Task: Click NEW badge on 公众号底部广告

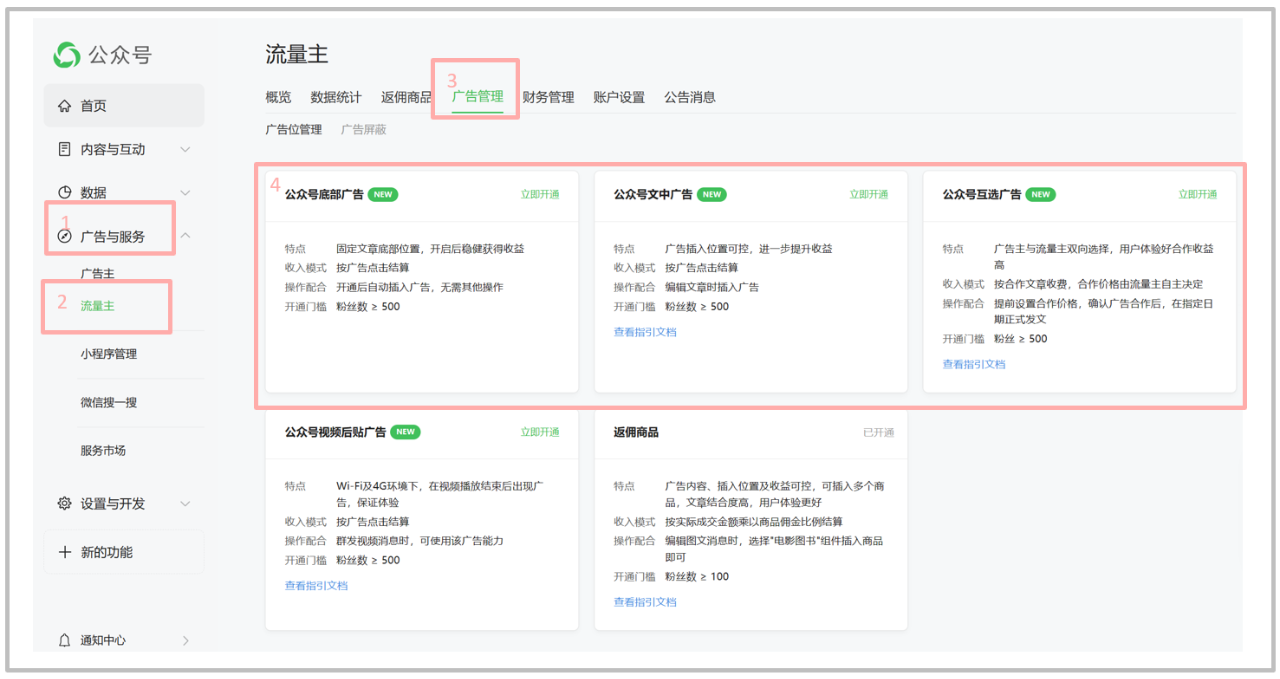Action: pos(383,195)
